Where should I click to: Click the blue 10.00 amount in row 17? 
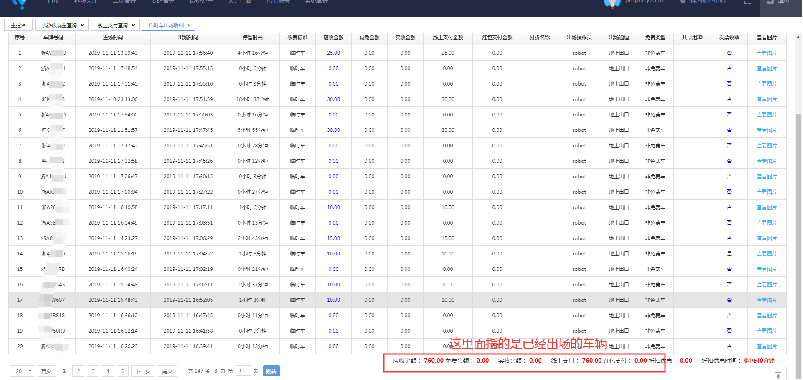tap(333, 300)
